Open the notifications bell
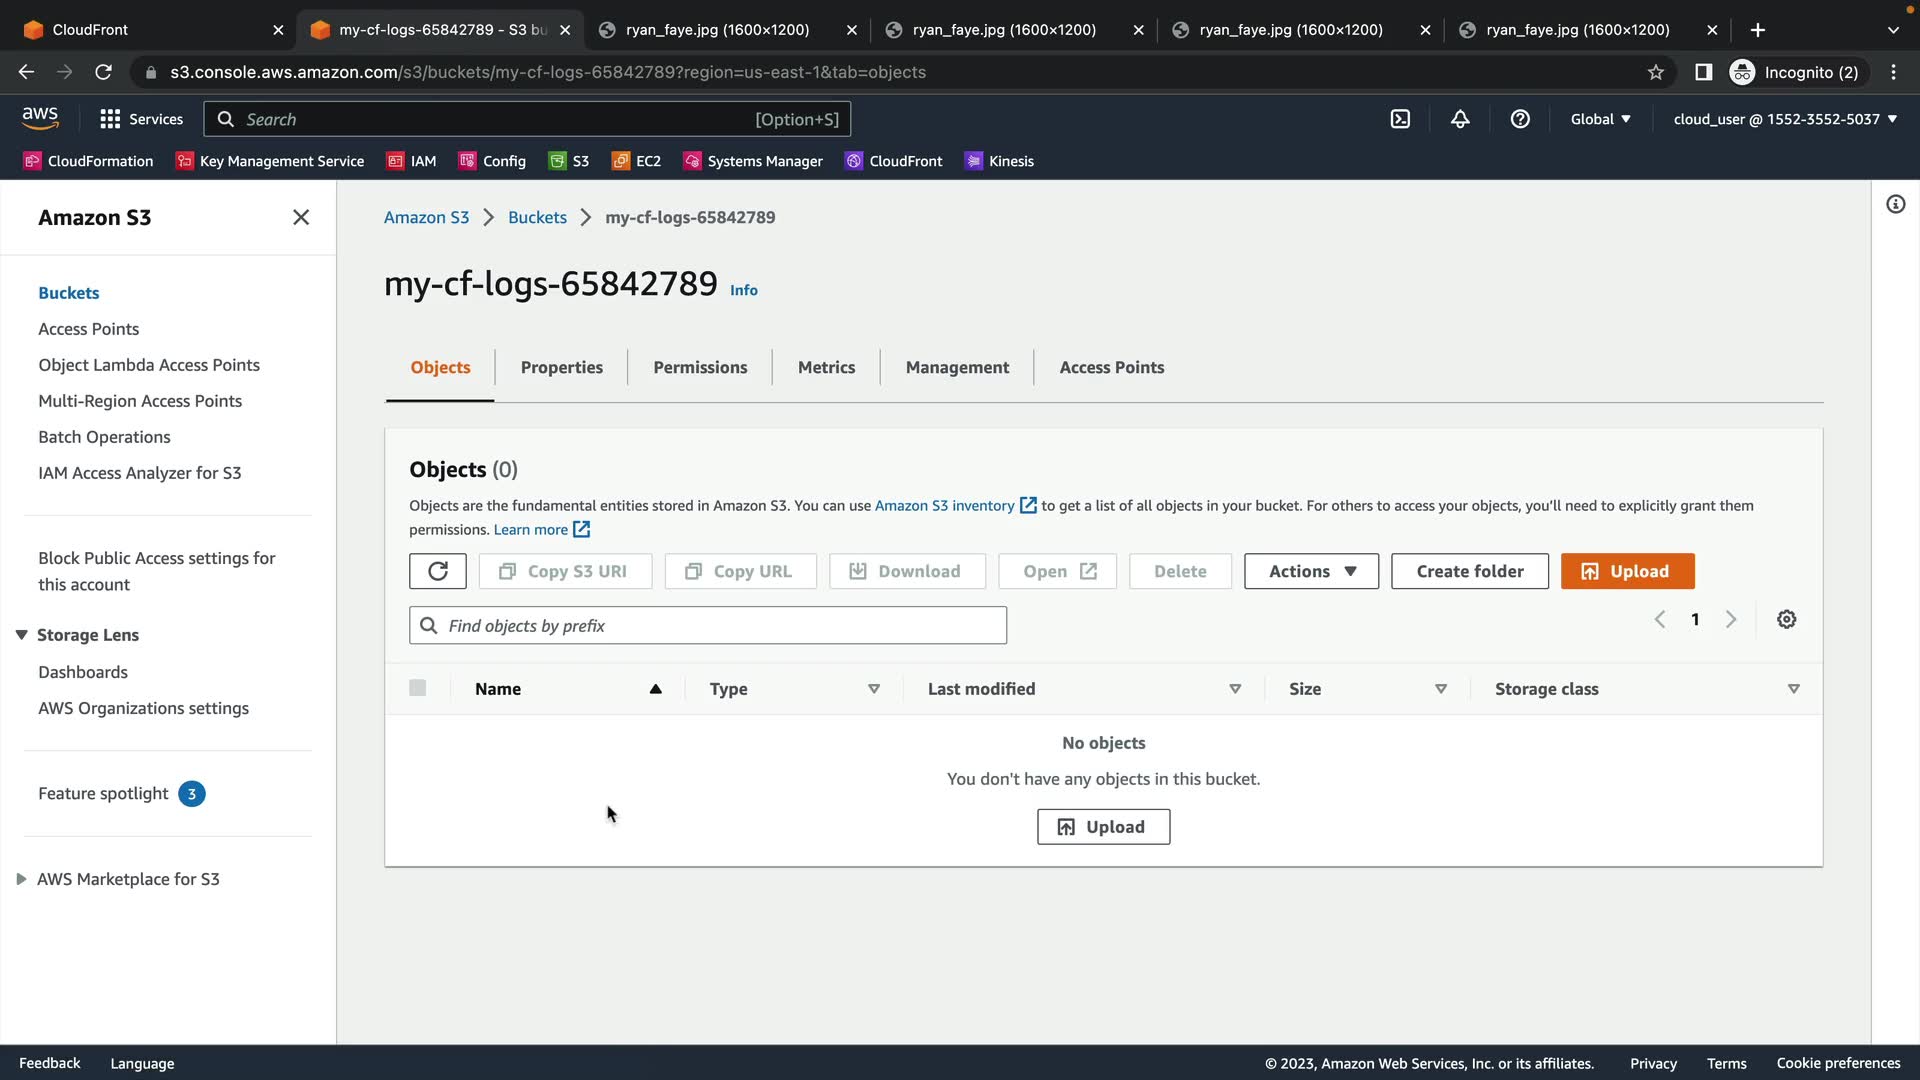 point(1460,119)
